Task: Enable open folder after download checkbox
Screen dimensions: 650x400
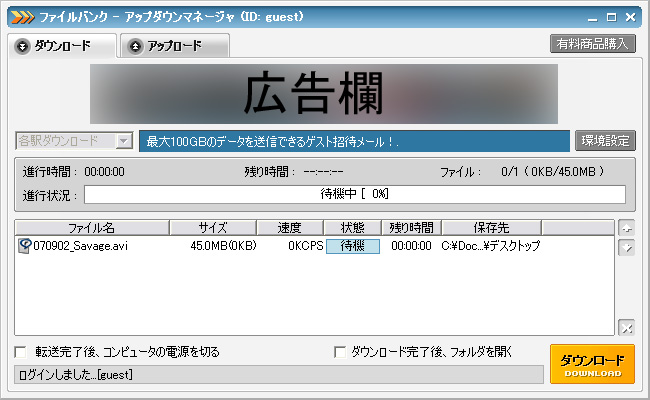Action: pos(340,352)
